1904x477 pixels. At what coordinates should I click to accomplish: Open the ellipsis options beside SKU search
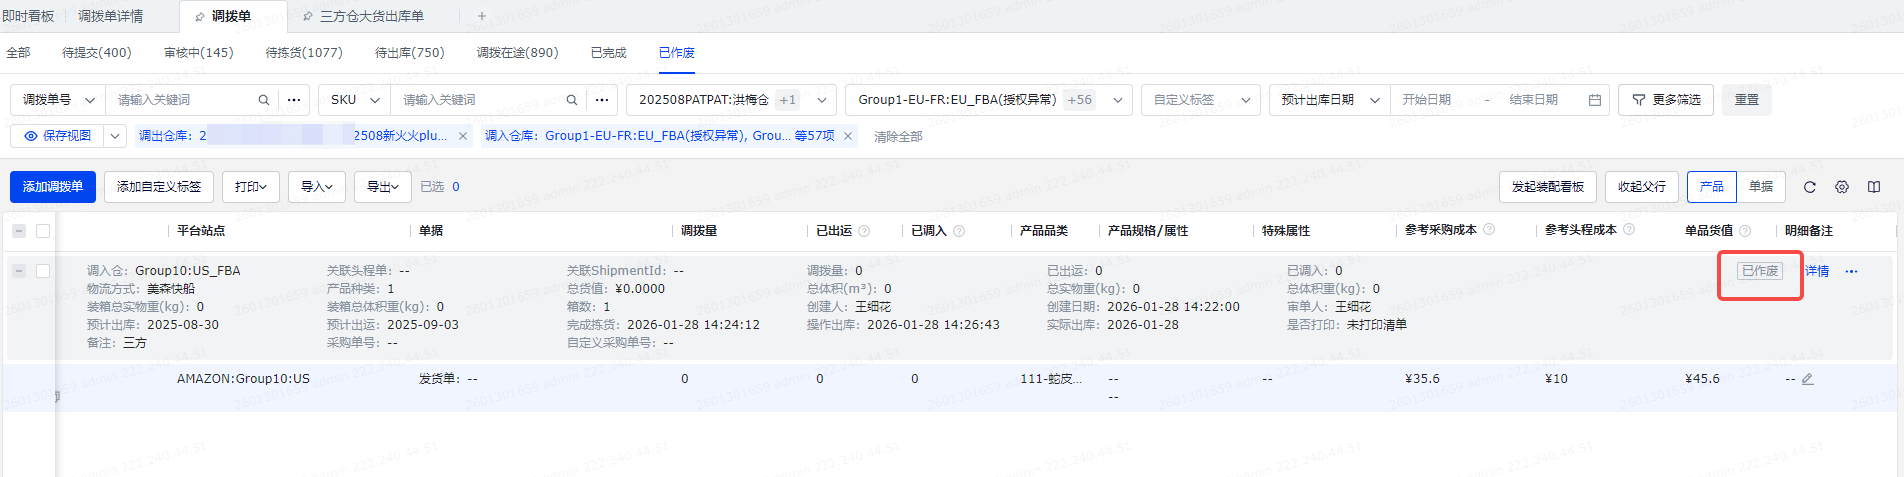602,100
